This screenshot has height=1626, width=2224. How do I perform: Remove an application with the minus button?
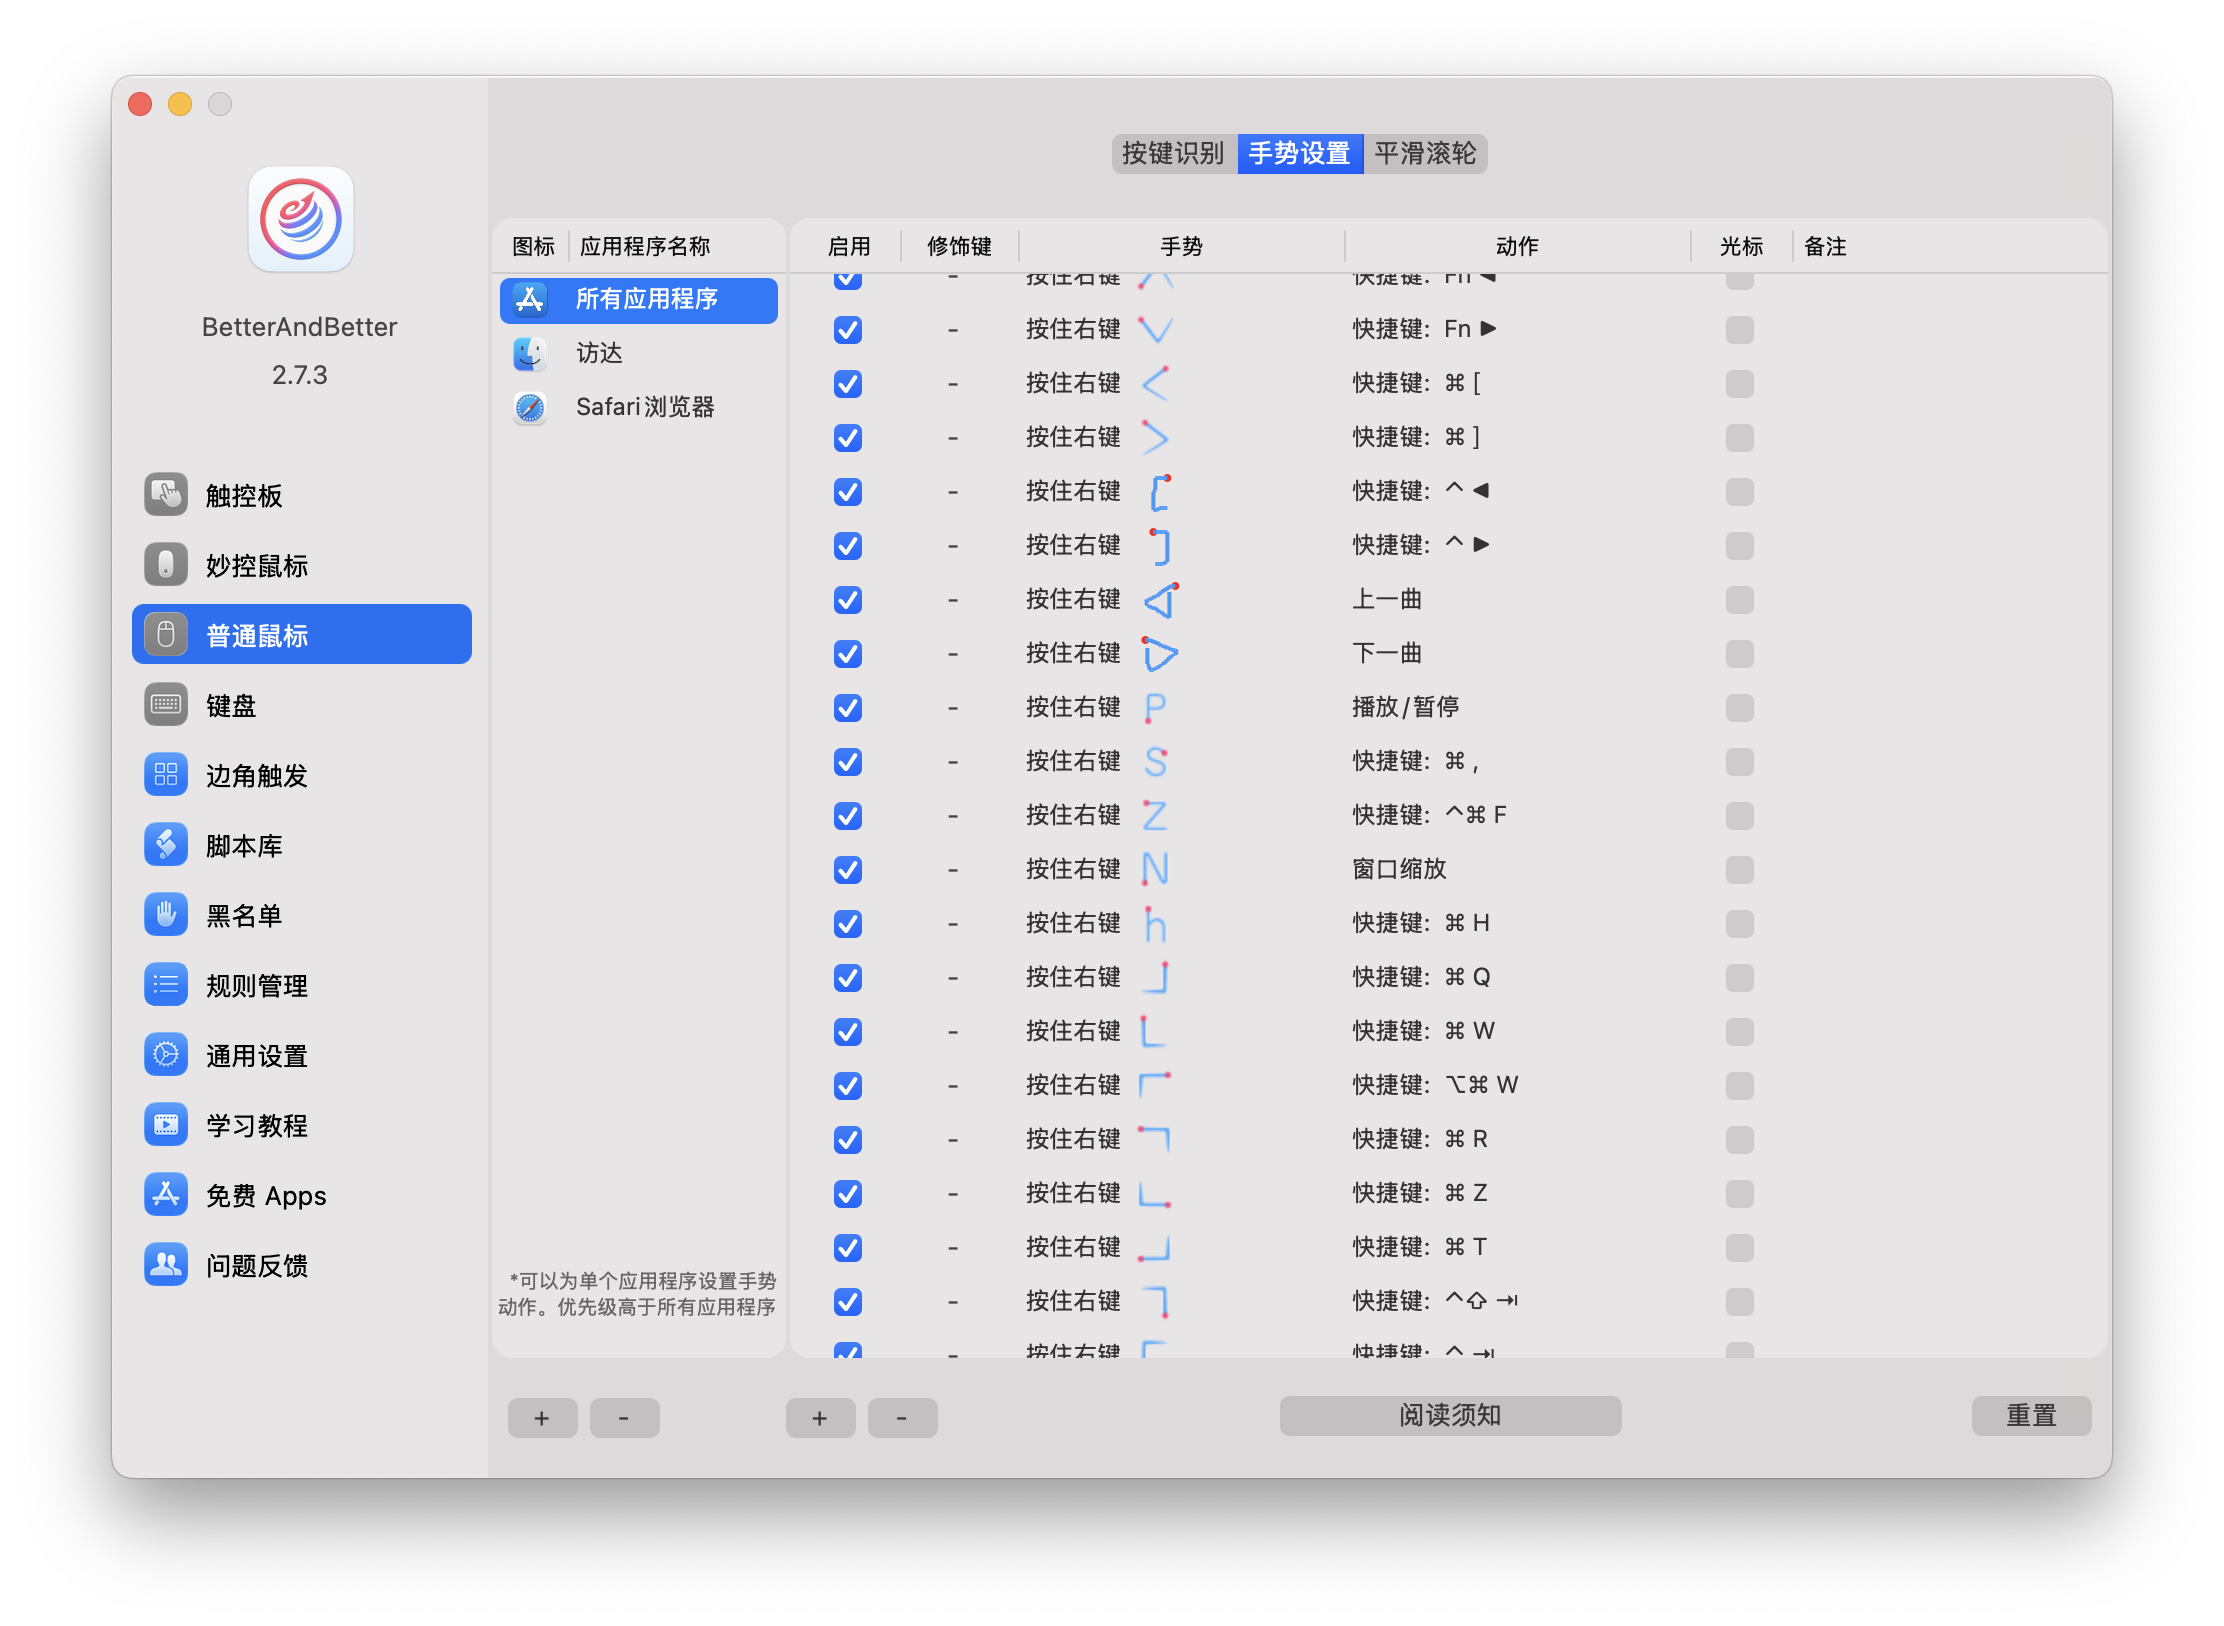tap(624, 1418)
